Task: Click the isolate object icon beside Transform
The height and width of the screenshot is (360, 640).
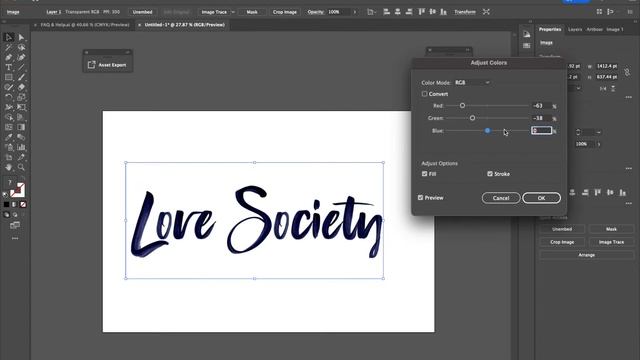Action: click(x=486, y=12)
